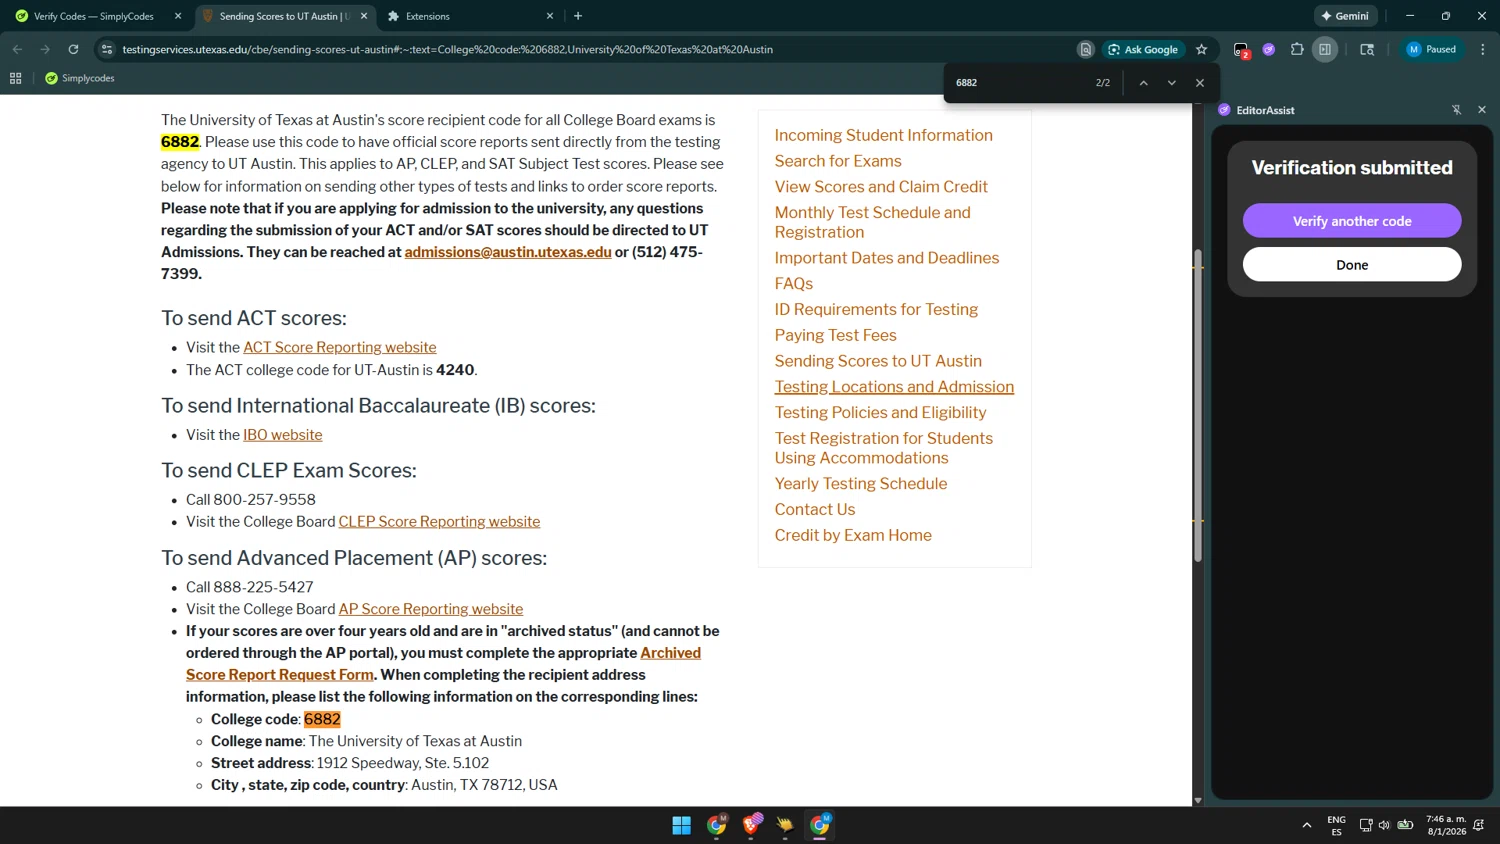
Task: Open the admissions@austin.utexas.edu email link
Action: (508, 252)
